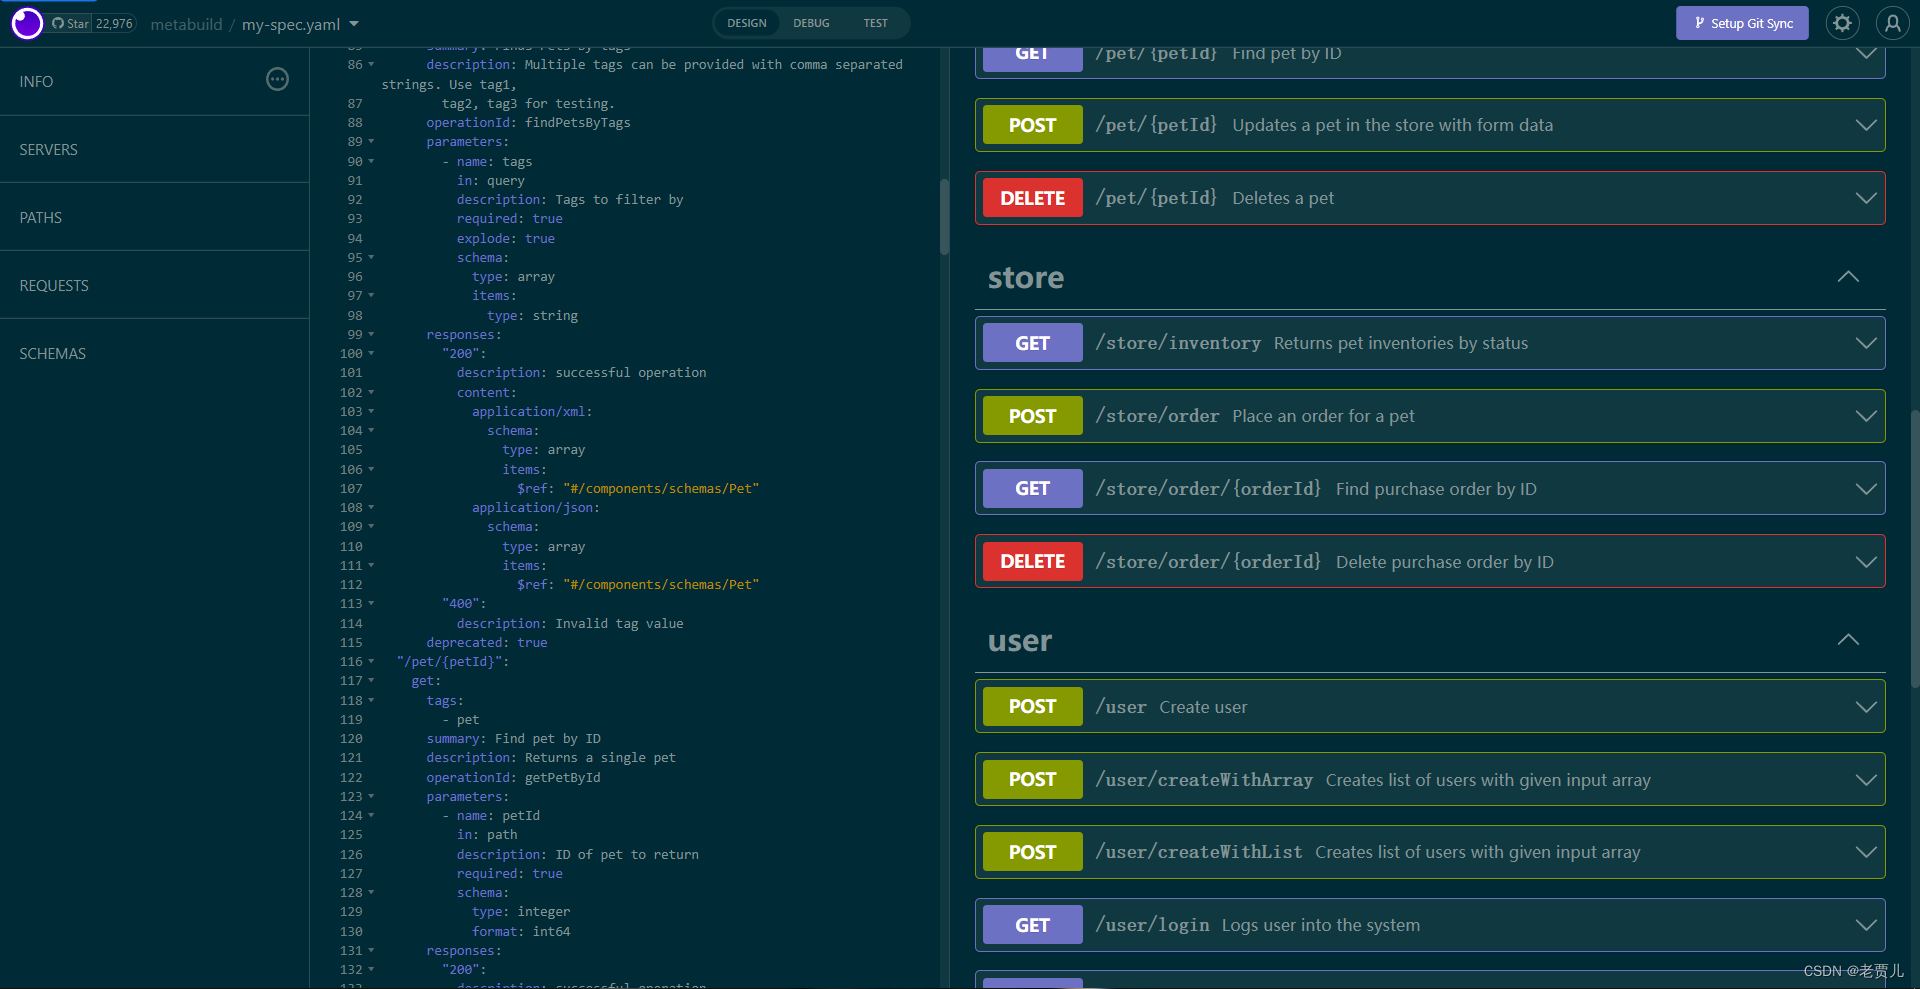
Task: Open the user account profile icon
Action: pyautogui.click(x=1892, y=23)
